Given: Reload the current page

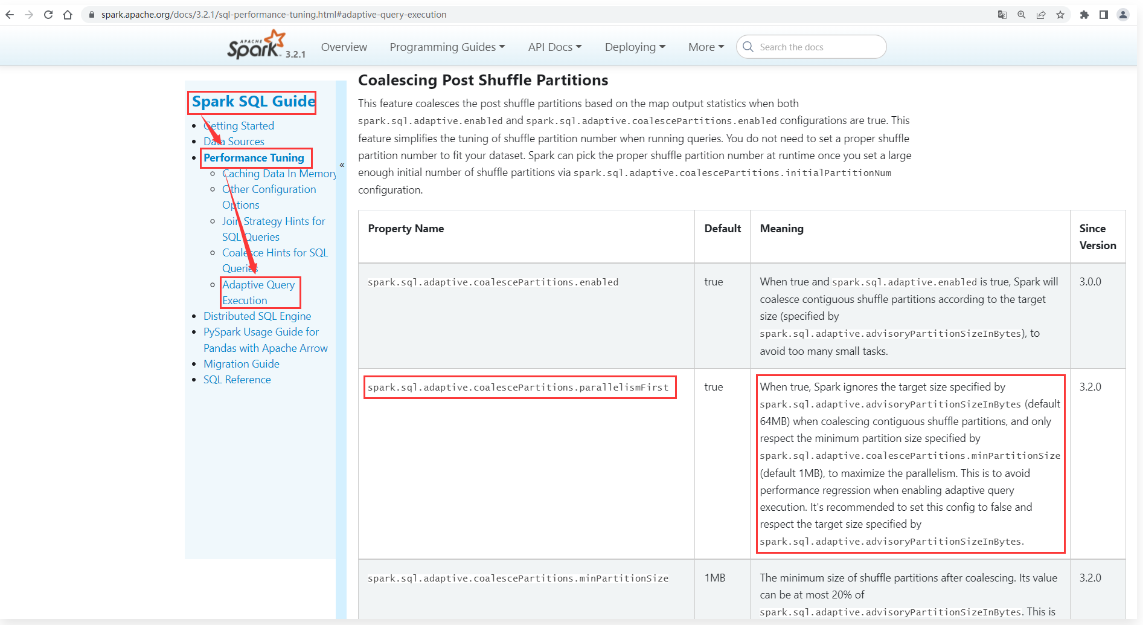Looking at the screenshot, I should click(48, 15).
